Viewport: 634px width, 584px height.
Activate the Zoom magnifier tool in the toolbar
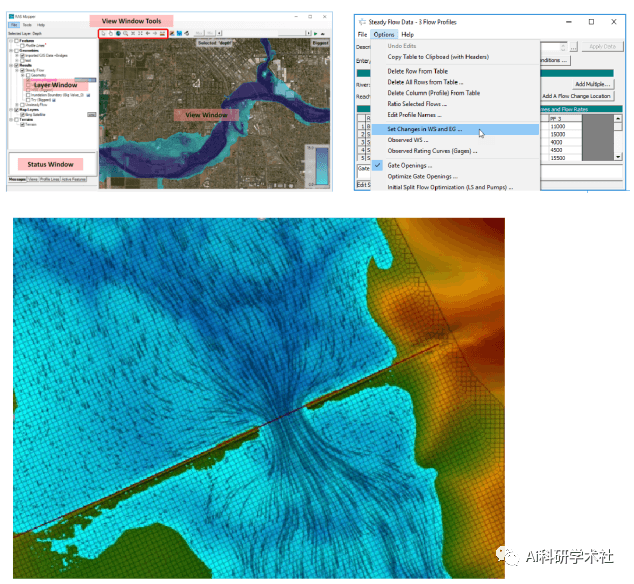click(x=125, y=34)
